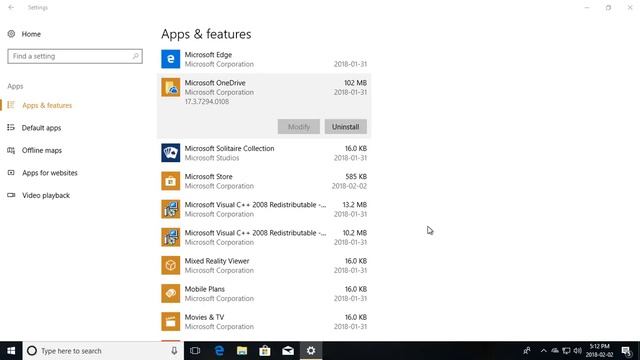Select the Mobile Plans entry name

[204, 289]
